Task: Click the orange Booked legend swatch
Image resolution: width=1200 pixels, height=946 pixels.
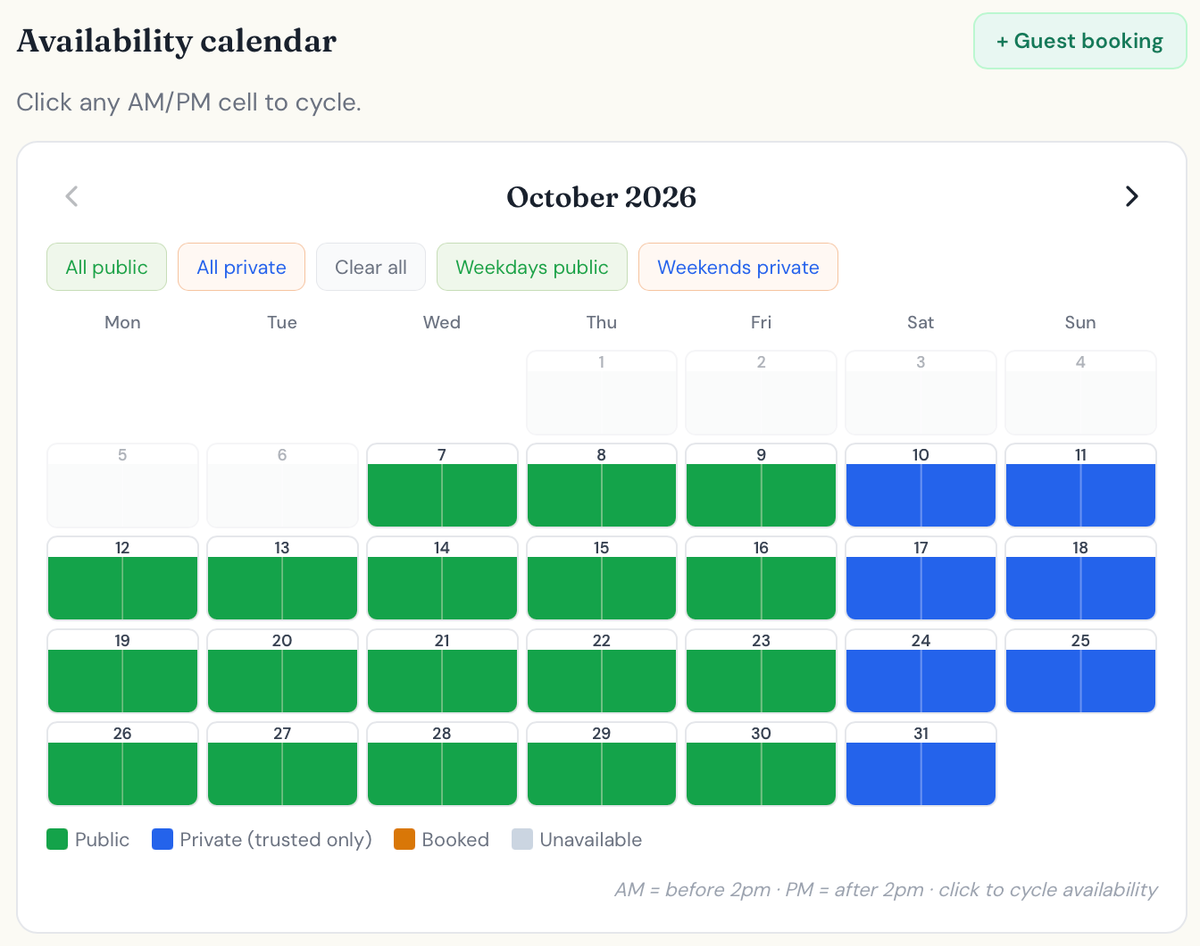Action: pos(404,840)
